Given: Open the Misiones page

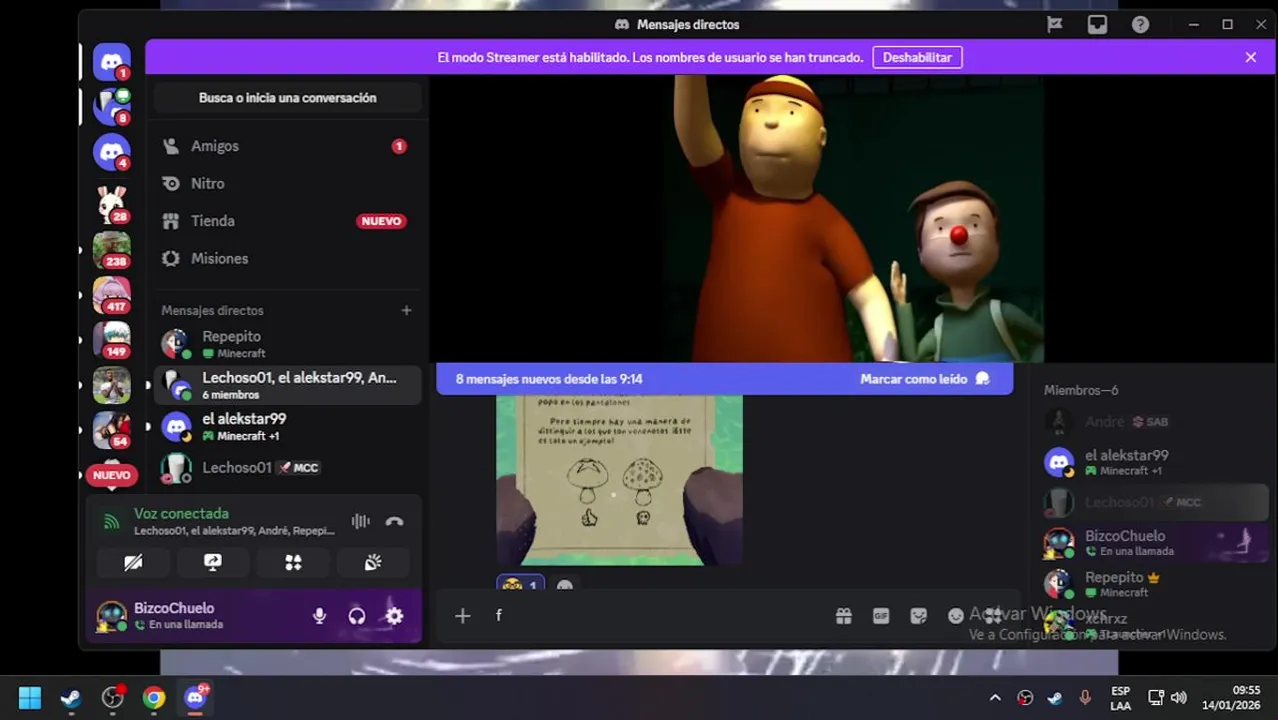Looking at the screenshot, I should click(288, 259).
